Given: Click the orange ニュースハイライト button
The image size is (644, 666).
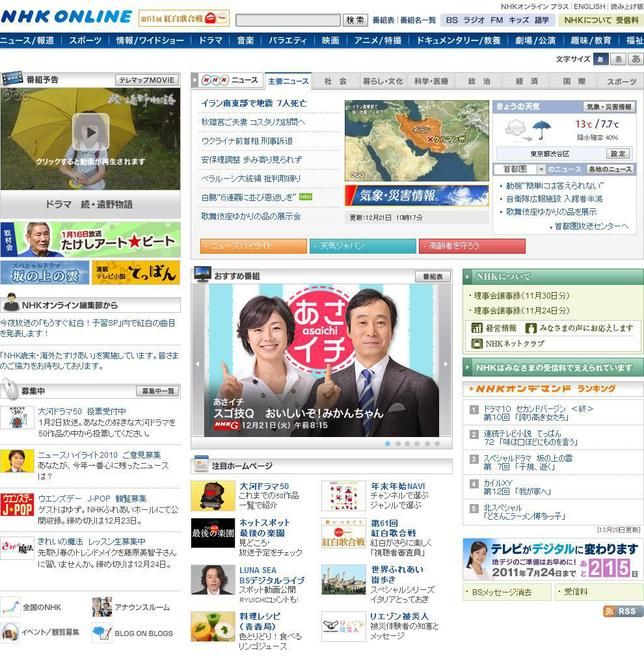Looking at the screenshot, I should 253,246.
